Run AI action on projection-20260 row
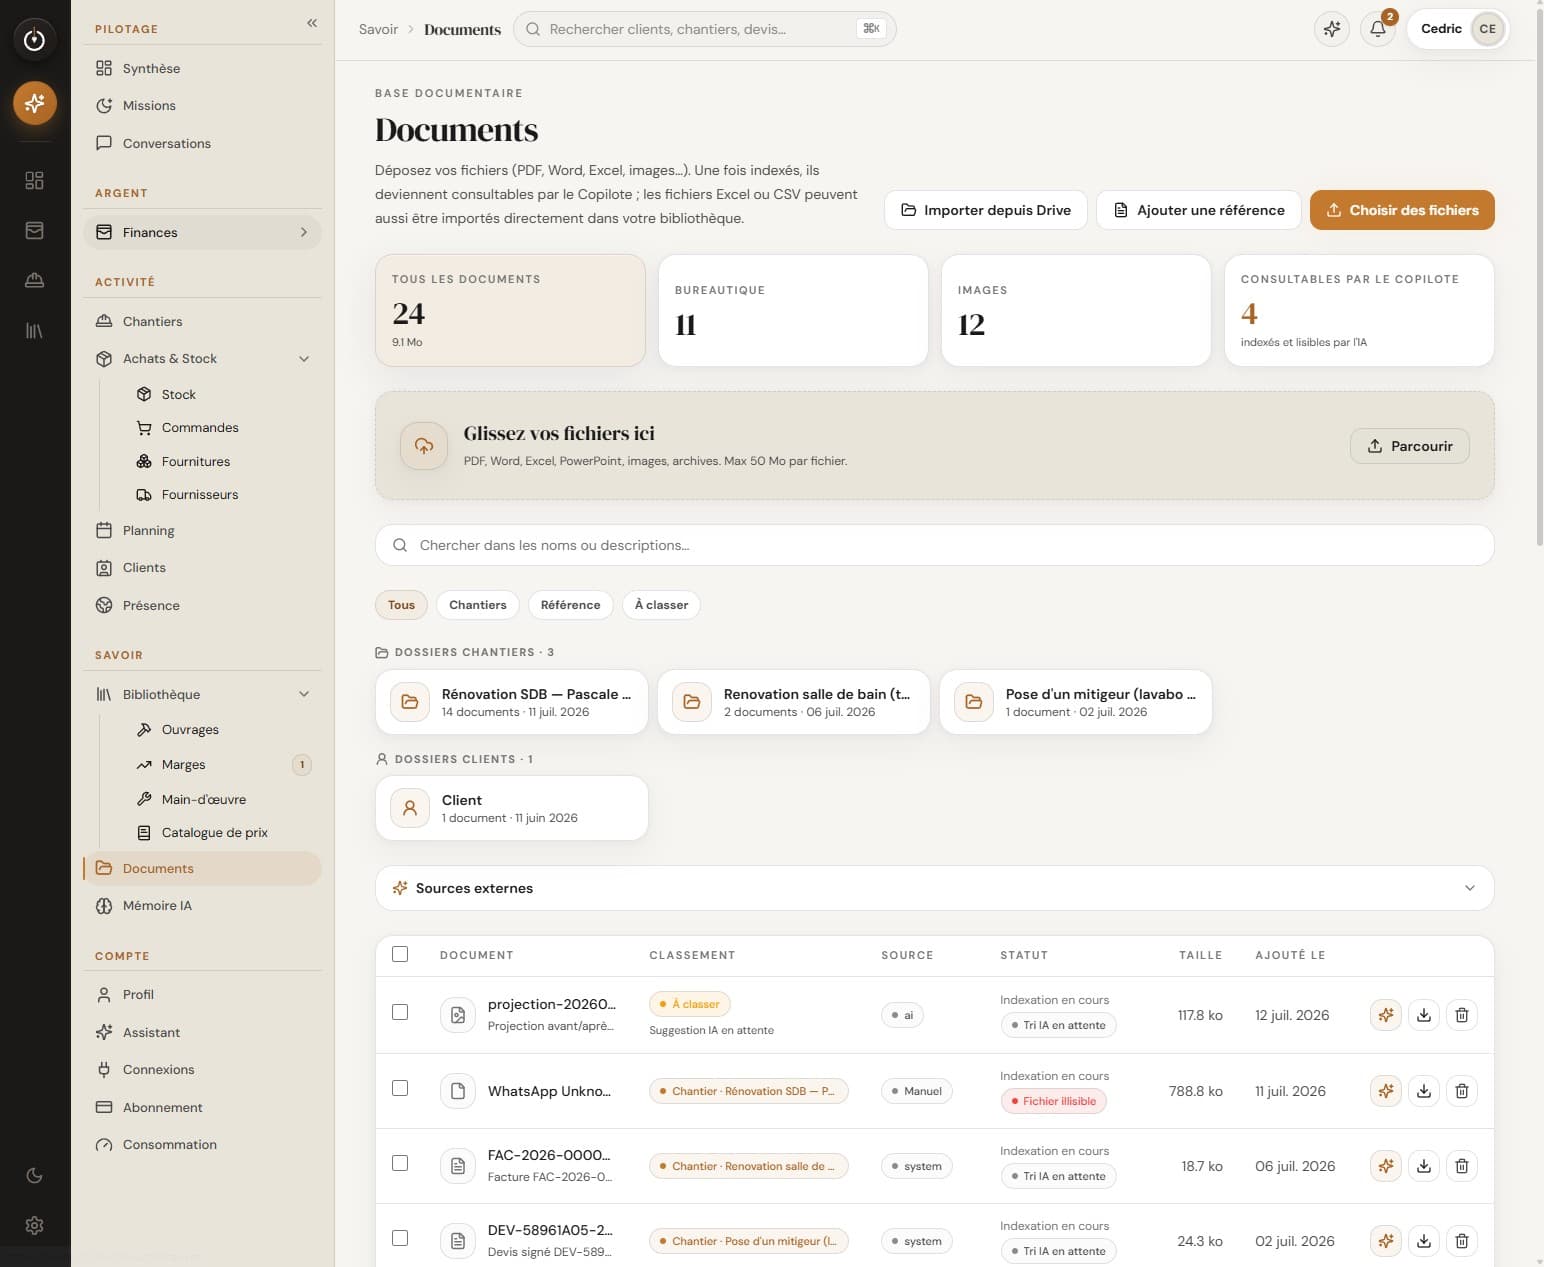 coord(1386,1015)
